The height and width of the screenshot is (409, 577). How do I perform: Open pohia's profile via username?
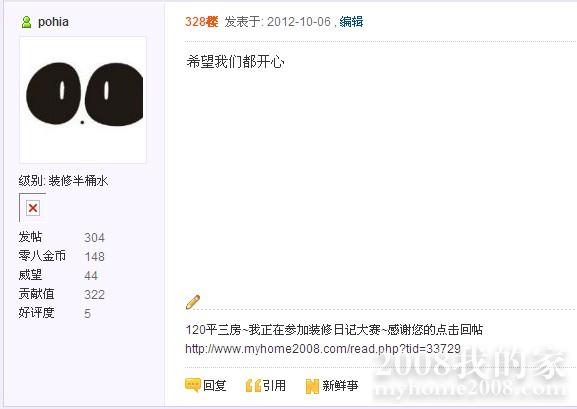(53, 22)
